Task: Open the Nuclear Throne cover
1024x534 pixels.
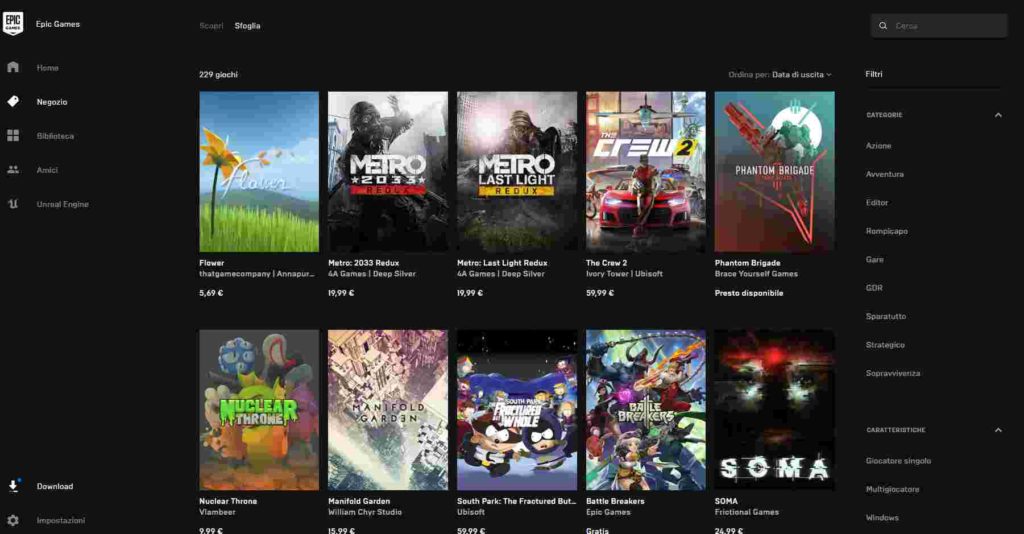Action: 259,410
